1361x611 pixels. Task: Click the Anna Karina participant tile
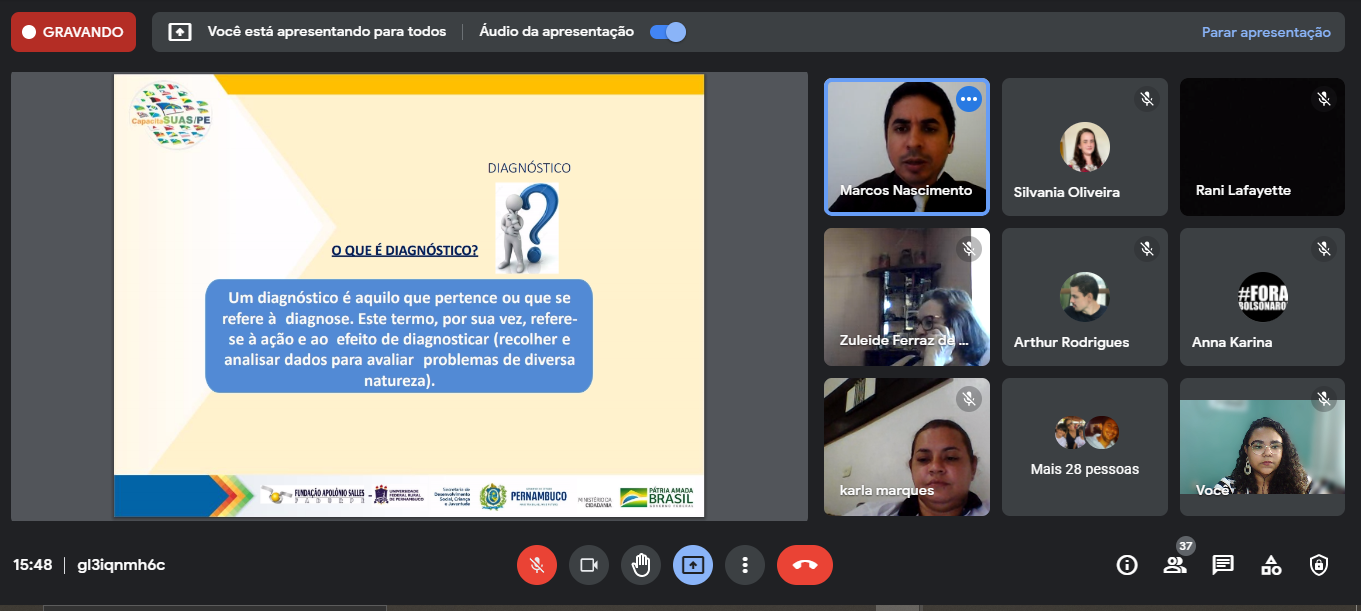pyautogui.click(x=1262, y=297)
